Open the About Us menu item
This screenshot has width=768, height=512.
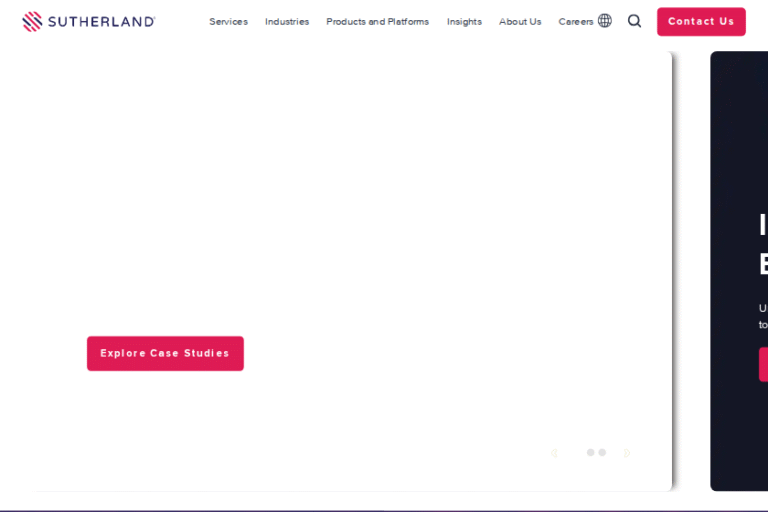(x=520, y=22)
